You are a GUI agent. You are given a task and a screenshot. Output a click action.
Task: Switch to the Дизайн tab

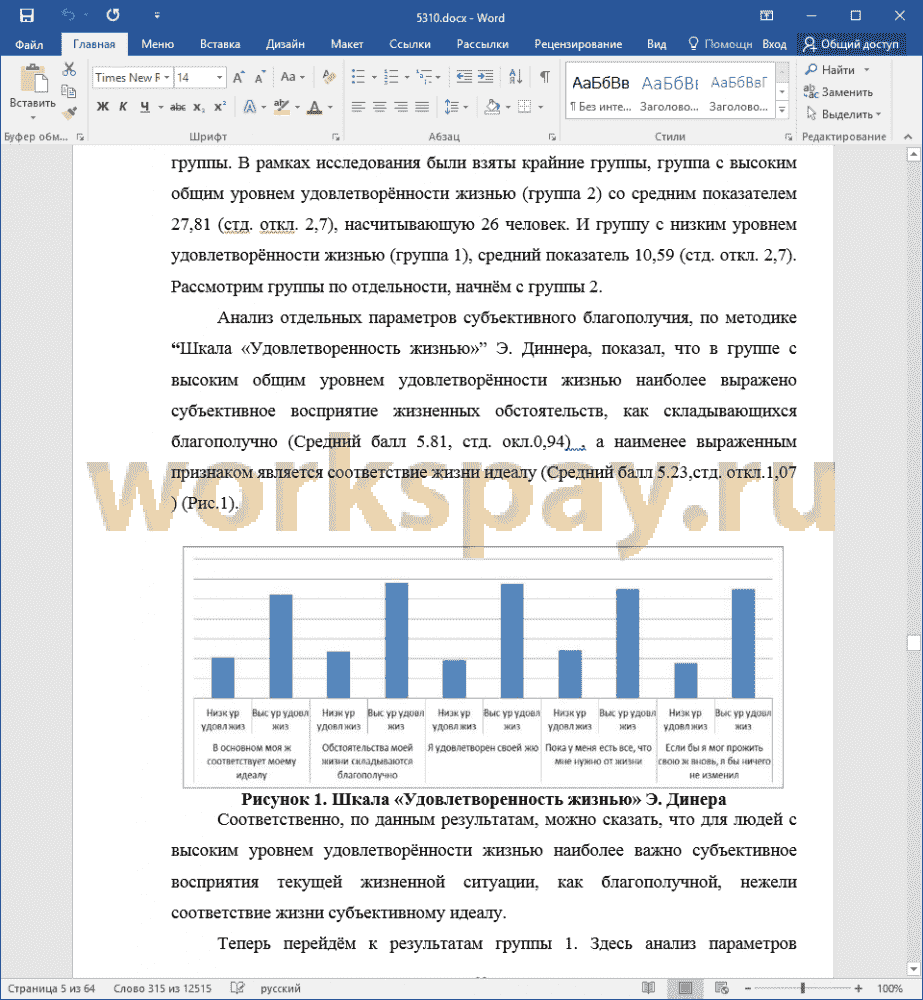click(x=285, y=44)
